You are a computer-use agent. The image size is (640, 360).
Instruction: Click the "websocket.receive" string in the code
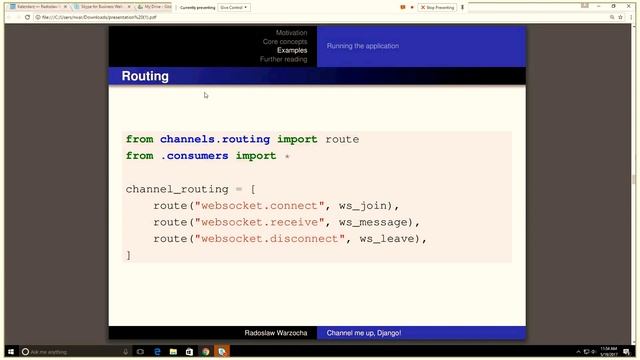260,222
